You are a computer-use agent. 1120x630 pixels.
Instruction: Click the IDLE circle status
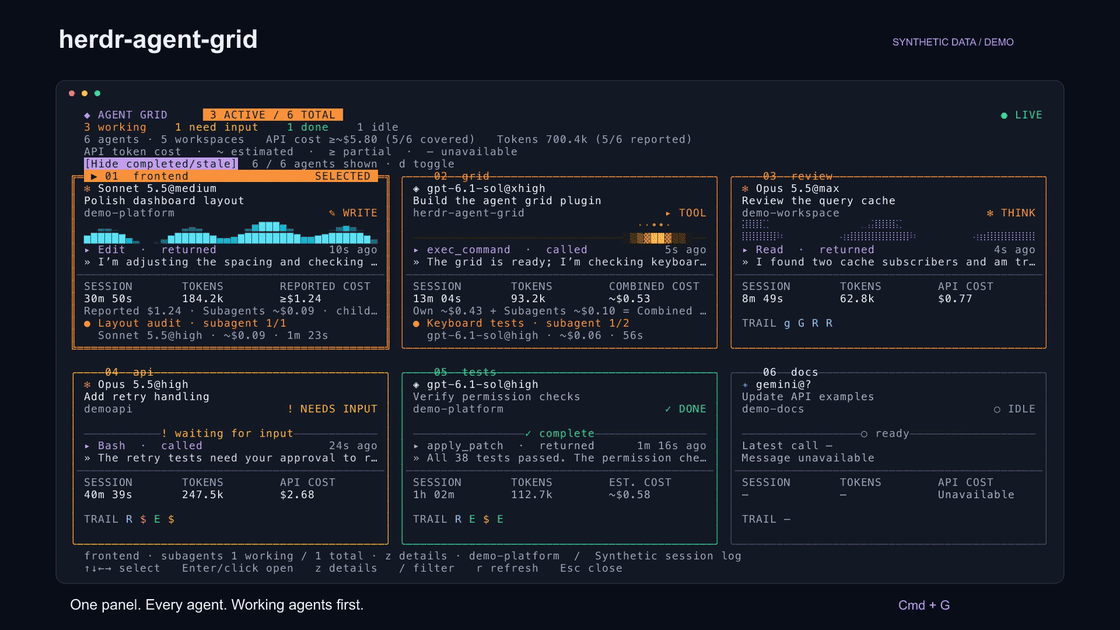pos(1014,409)
